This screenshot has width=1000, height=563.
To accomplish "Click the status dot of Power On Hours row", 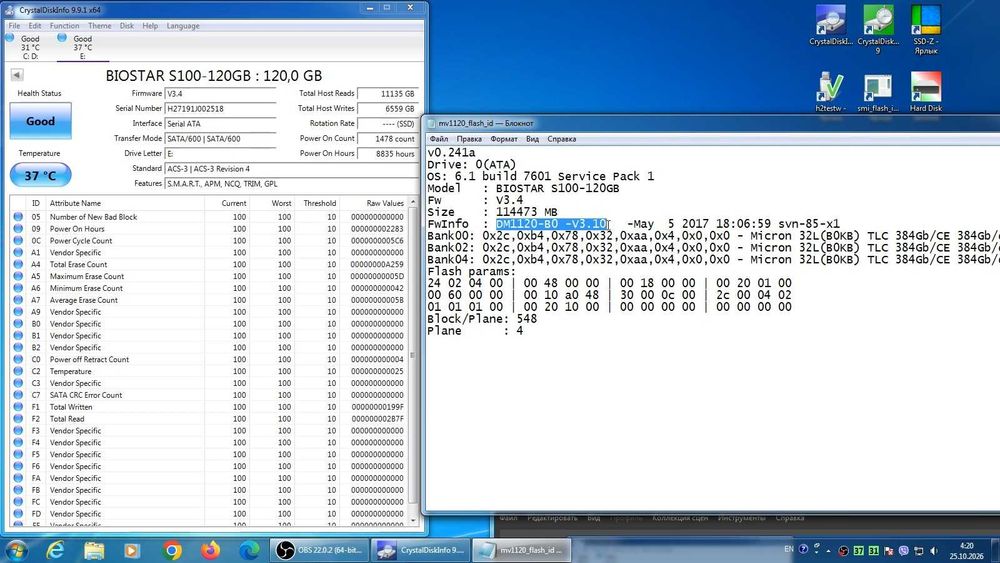I will coord(18,229).
